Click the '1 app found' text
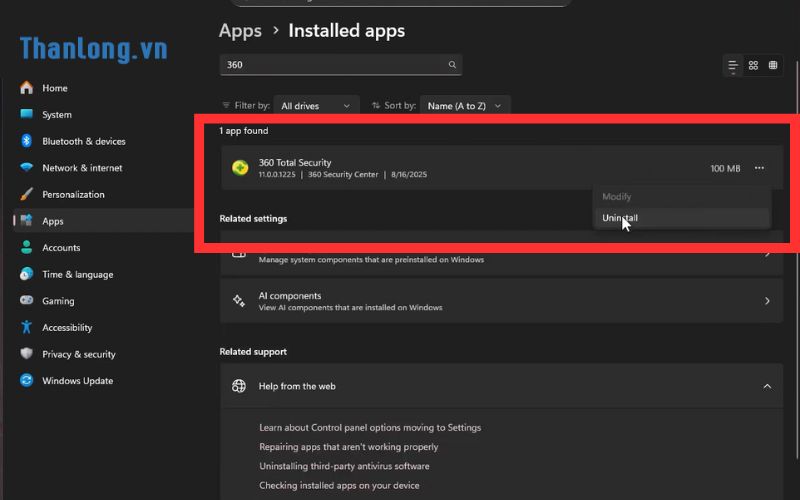 coord(243,131)
